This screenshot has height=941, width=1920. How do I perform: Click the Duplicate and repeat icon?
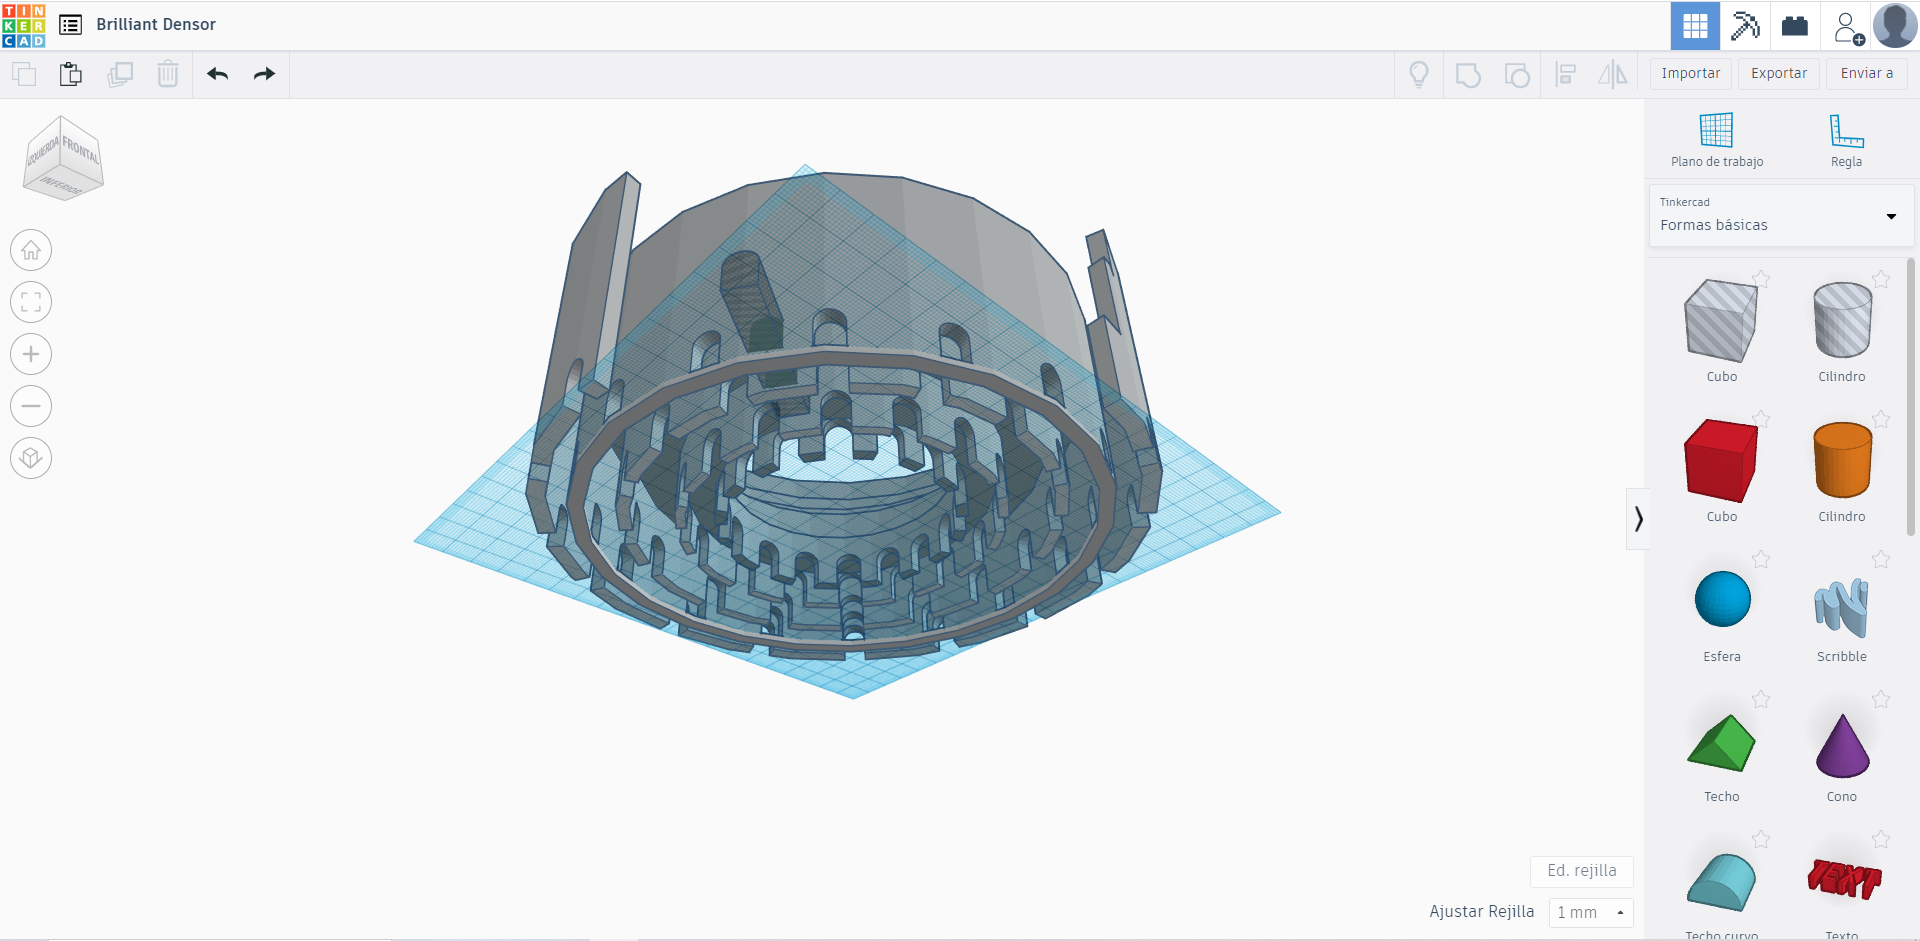(120, 74)
